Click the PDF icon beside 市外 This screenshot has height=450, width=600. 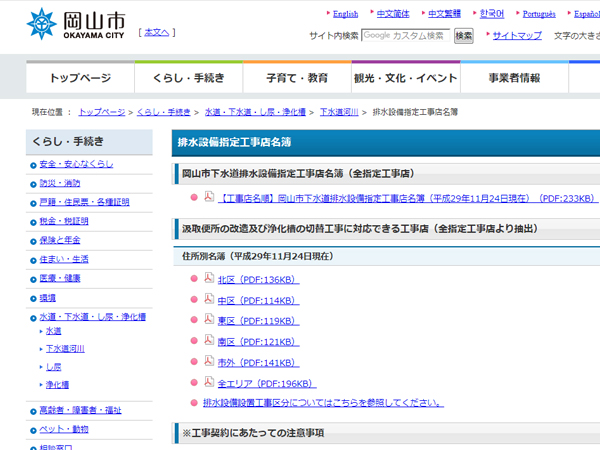pos(209,362)
